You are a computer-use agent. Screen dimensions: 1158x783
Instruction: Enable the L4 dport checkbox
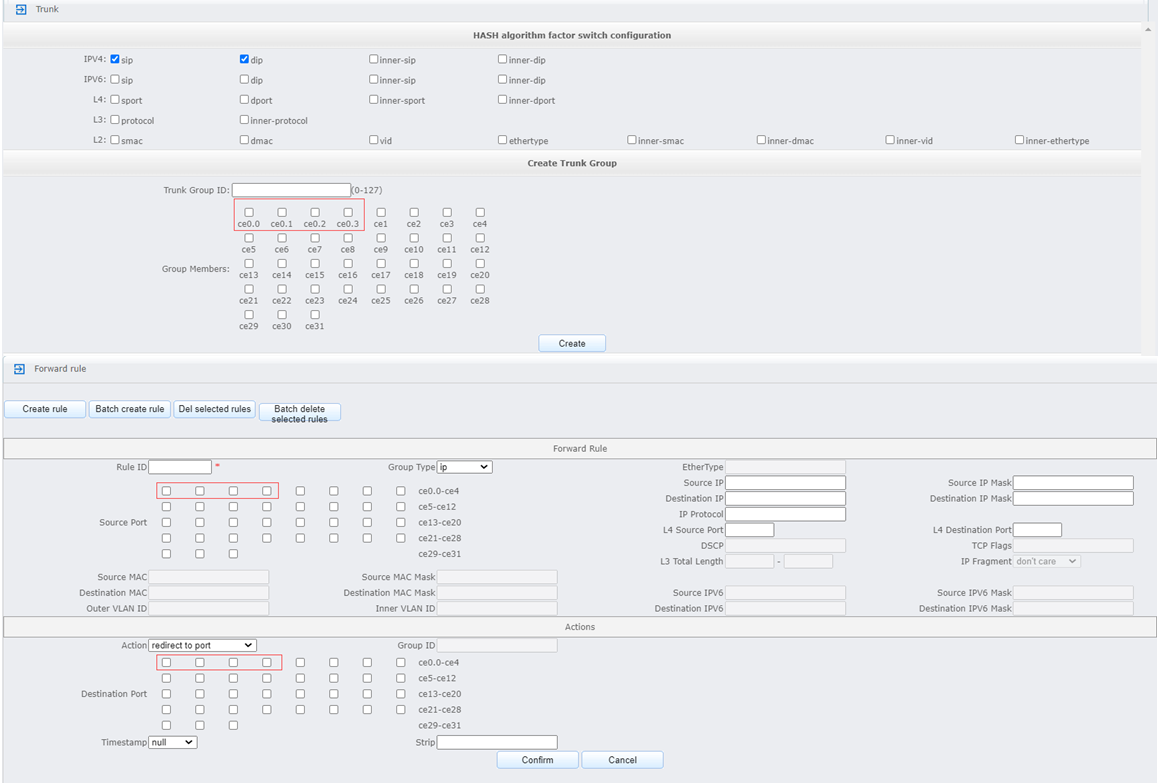[244, 100]
